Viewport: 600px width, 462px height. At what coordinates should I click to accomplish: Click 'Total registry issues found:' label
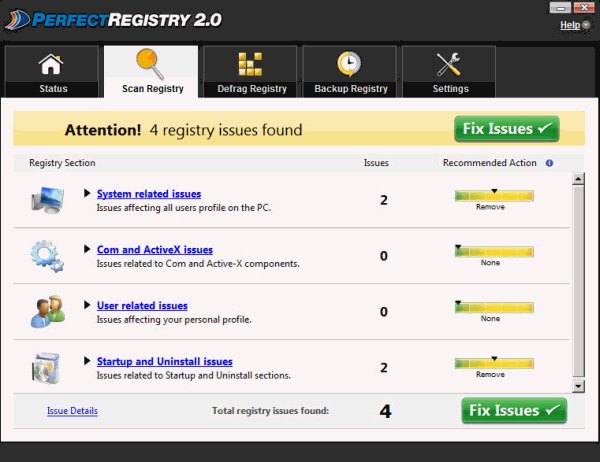pyautogui.click(x=271, y=411)
